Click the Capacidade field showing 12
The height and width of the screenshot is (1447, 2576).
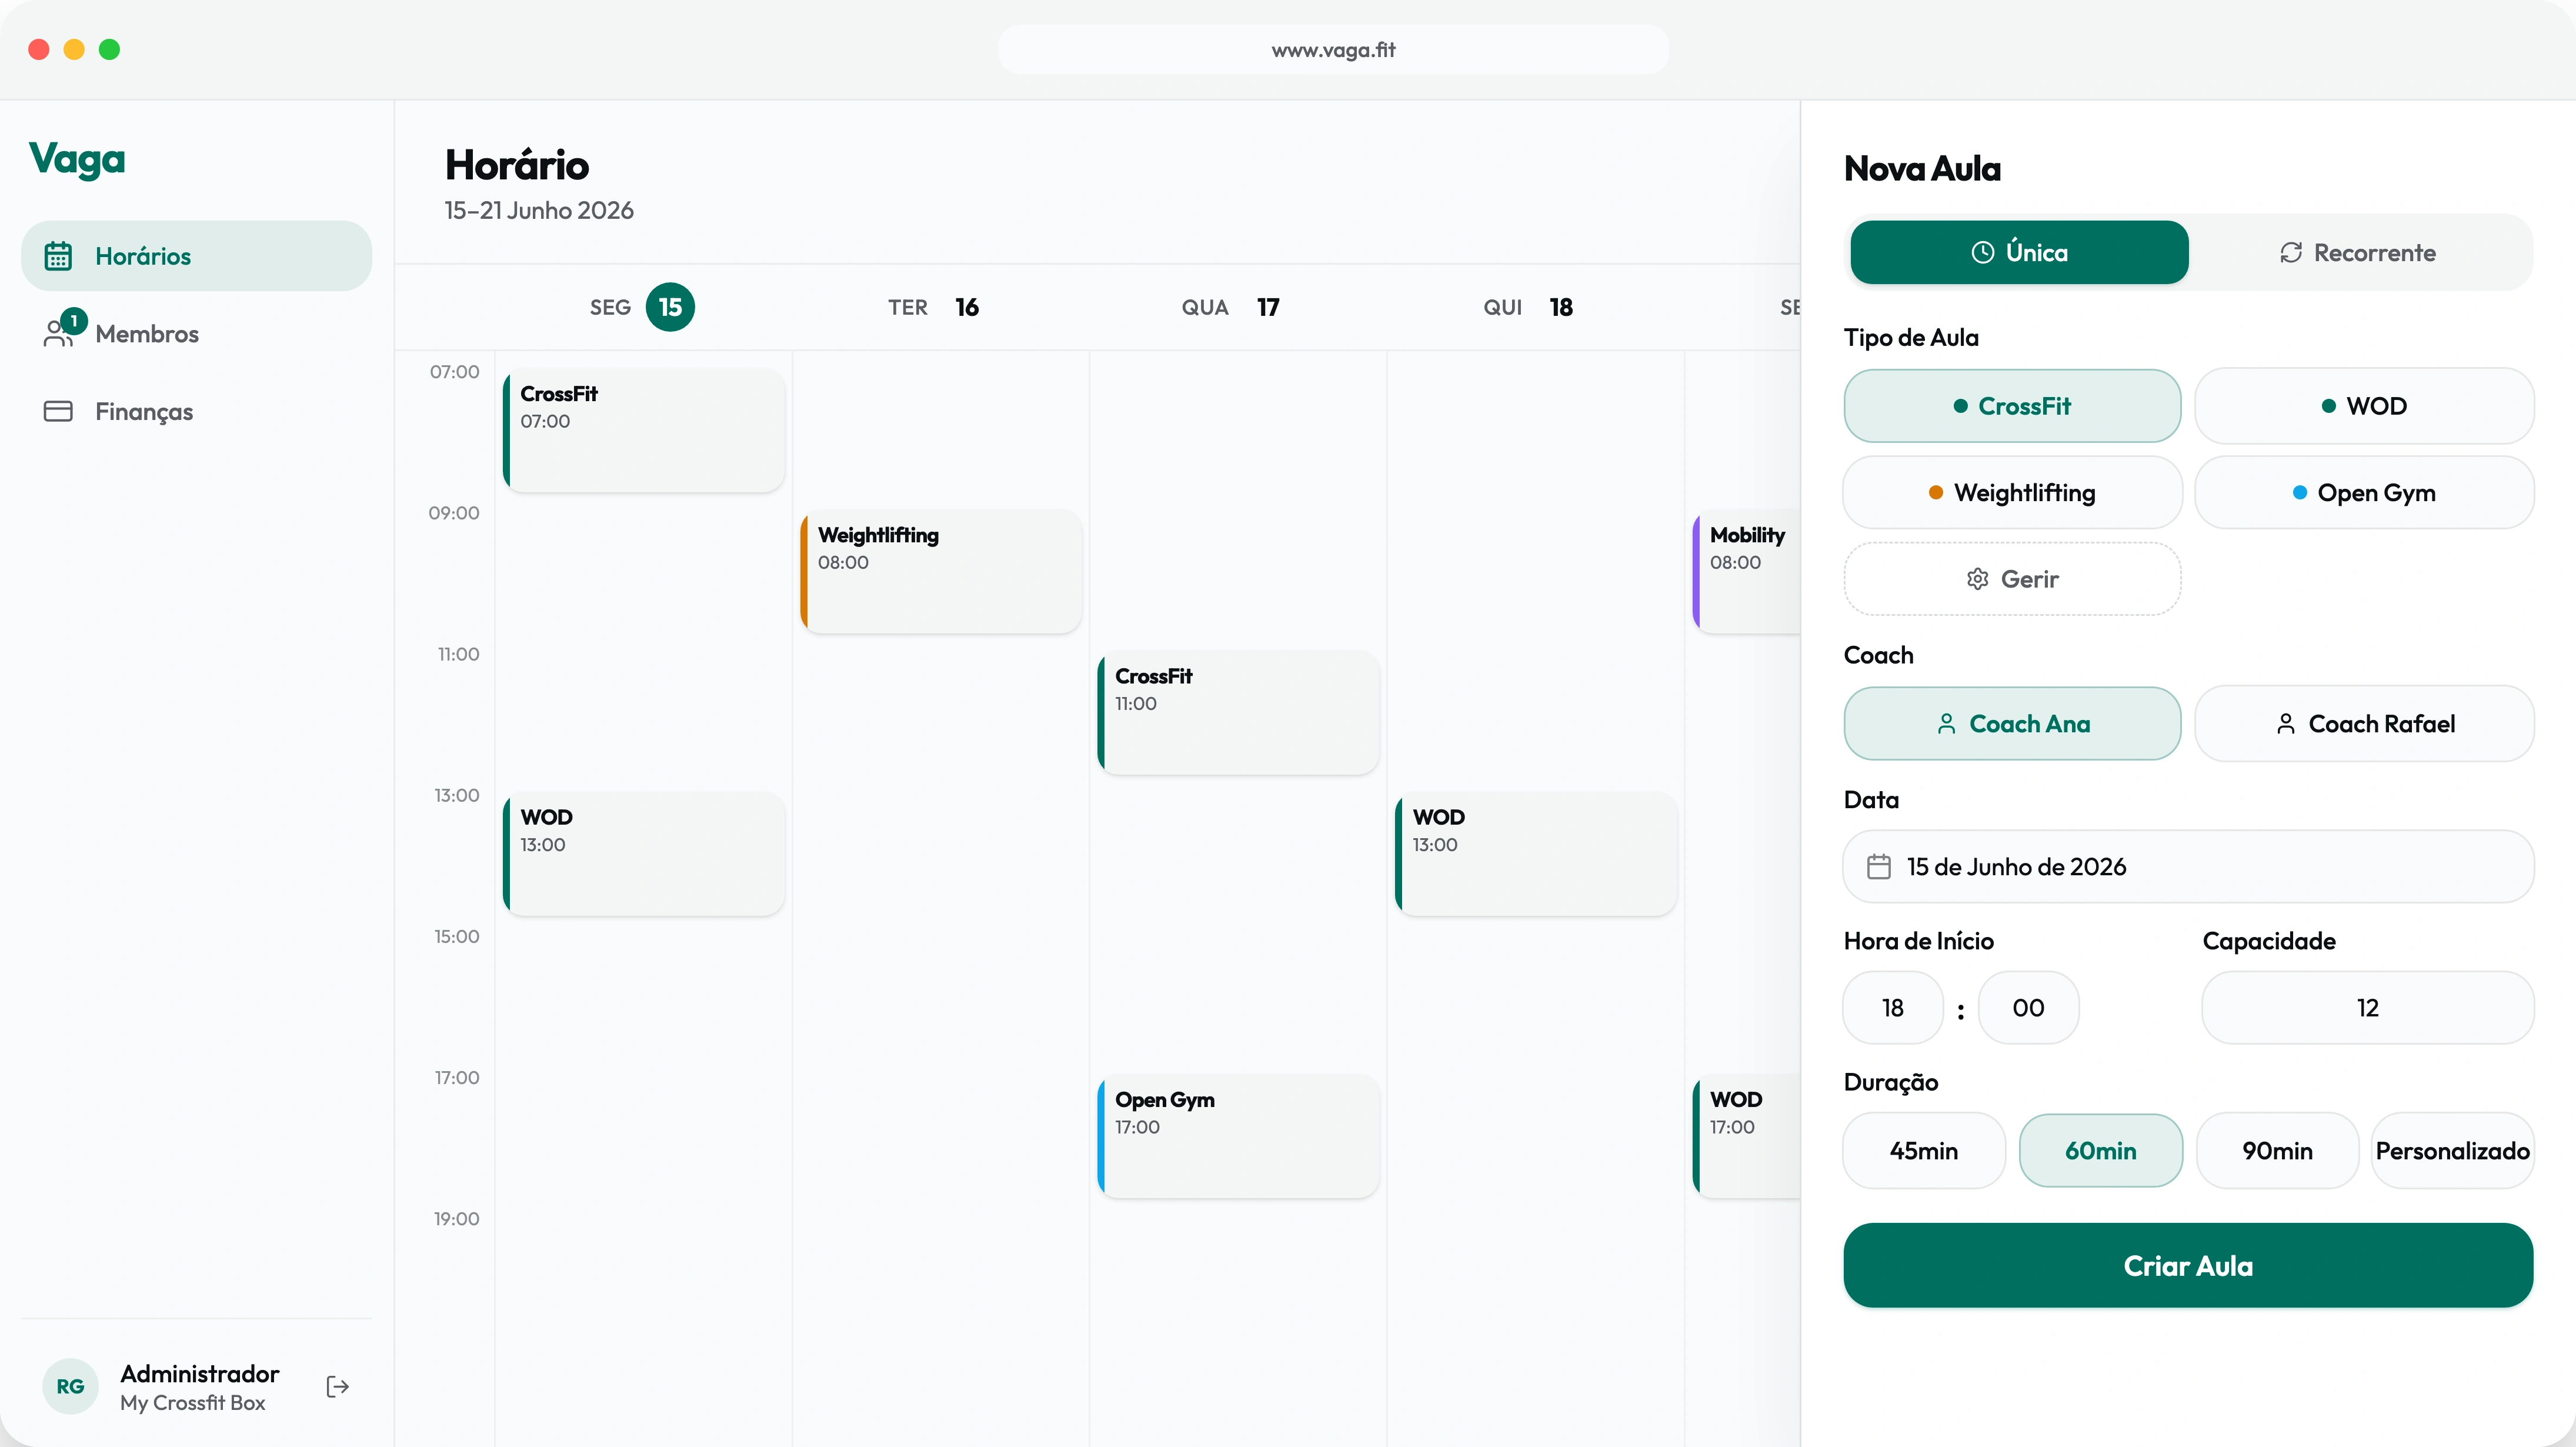tap(2367, 1007)
